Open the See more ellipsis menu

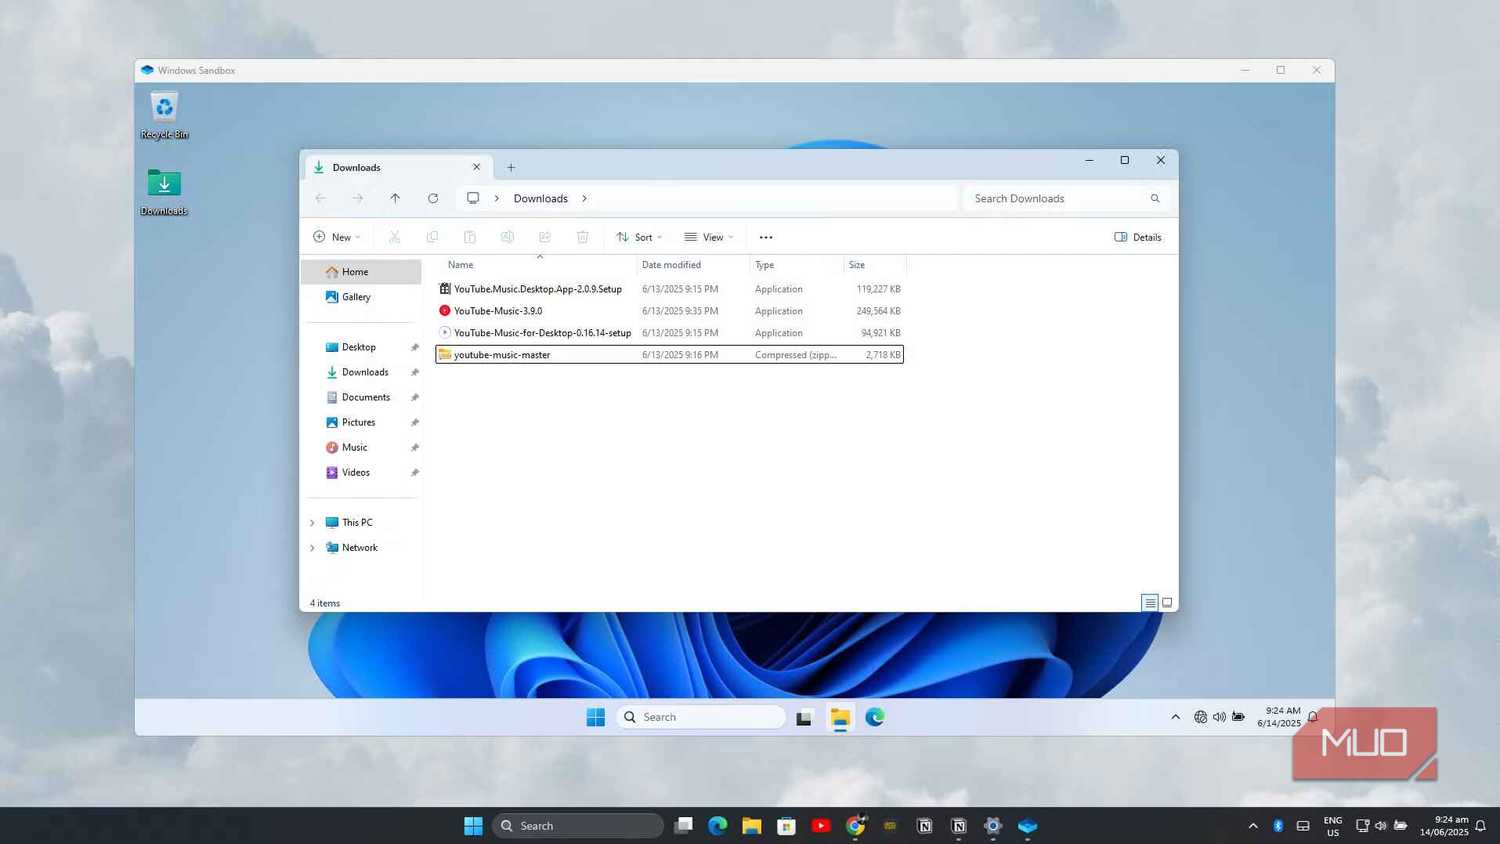[766, 237]
